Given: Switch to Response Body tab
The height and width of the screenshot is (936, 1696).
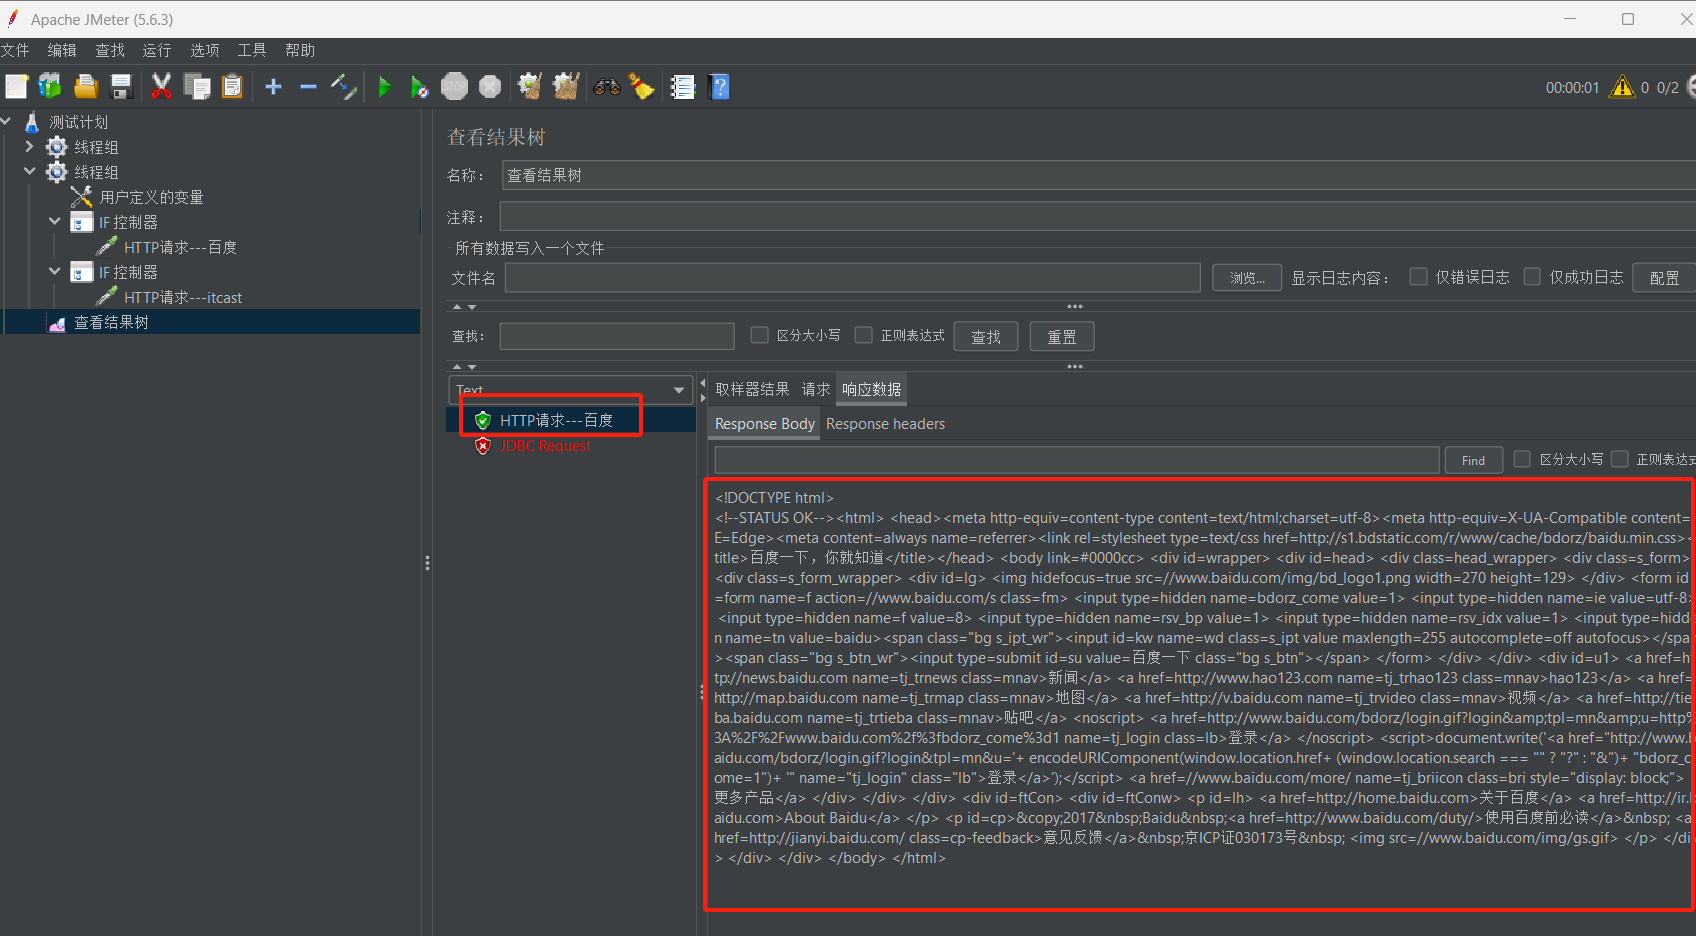Looking at the screenshot, I should point(765,424).
